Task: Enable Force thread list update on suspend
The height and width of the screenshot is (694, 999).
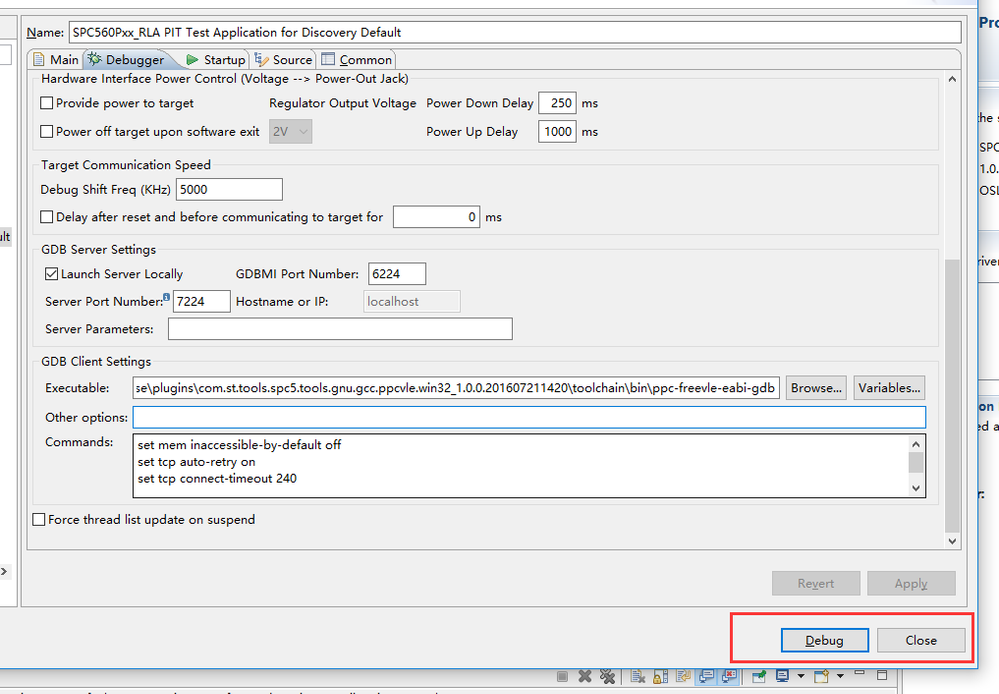Action: (x=39, y=520)
